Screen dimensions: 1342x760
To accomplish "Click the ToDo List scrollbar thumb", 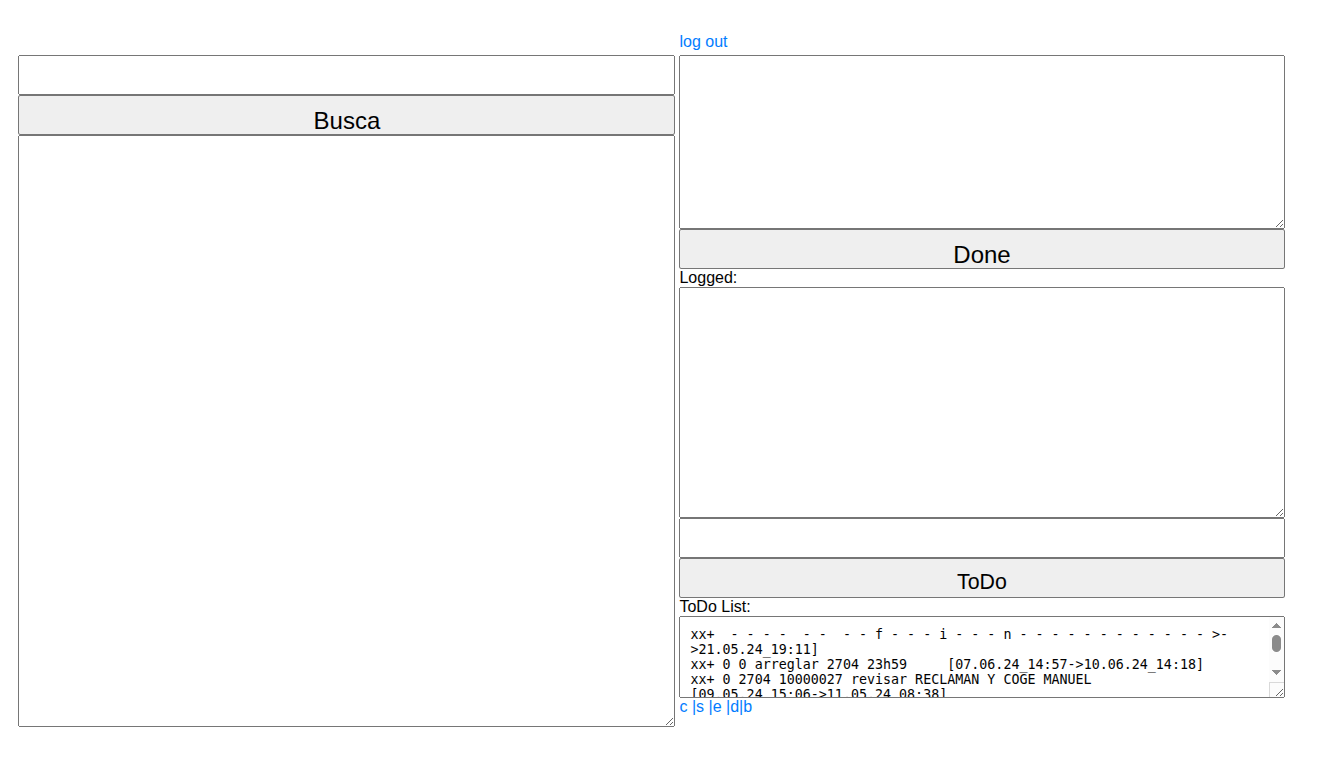I will 1276,643.
